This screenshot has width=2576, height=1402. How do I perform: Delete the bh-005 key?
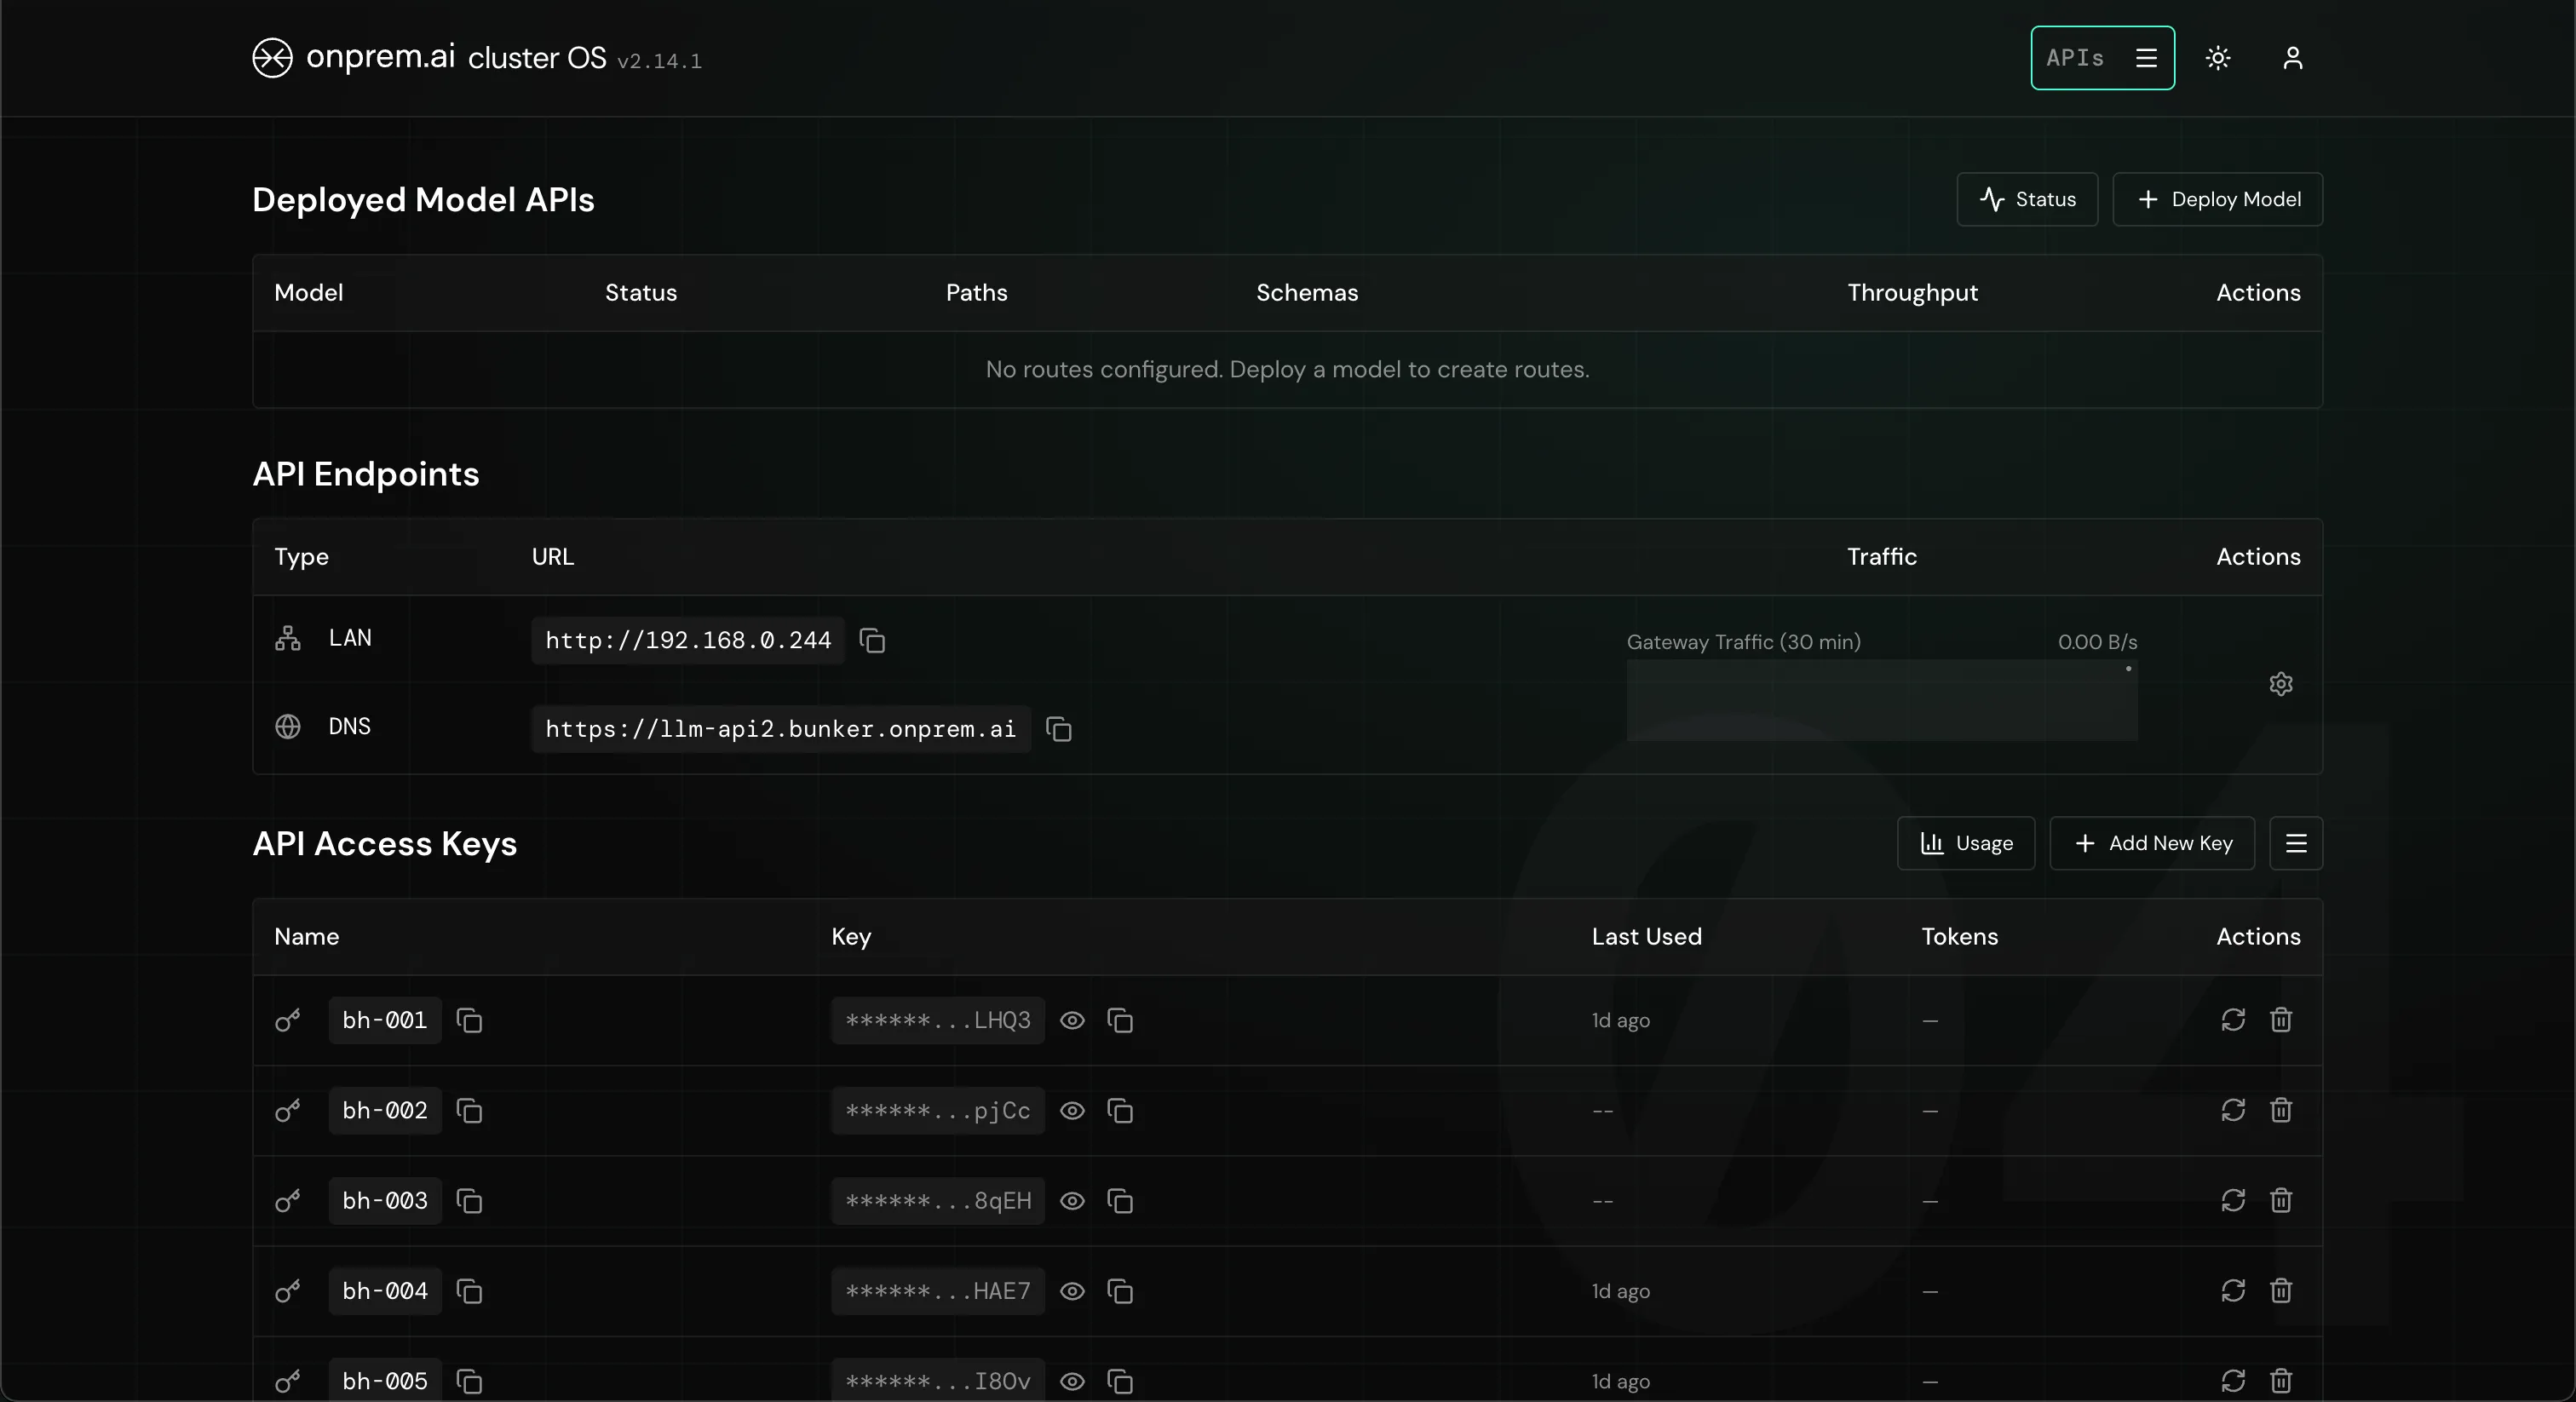2281,1381
